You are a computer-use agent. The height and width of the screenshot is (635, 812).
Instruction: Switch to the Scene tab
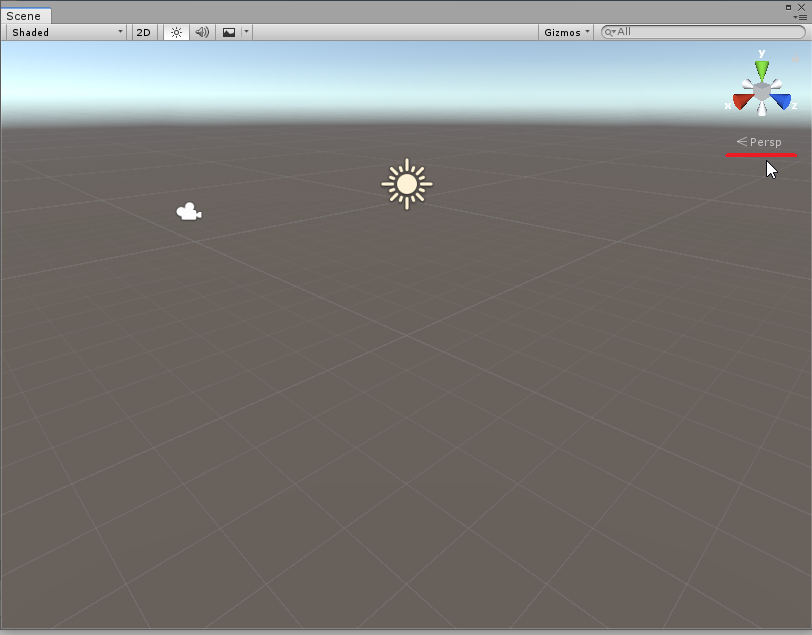[24, 16]
